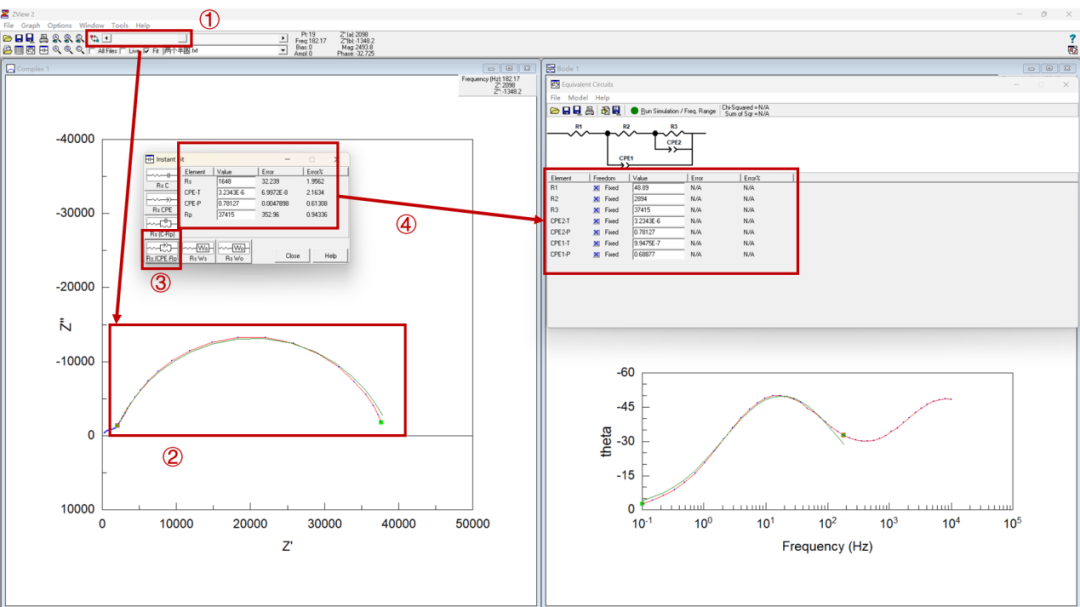Screen dimensions: 1080x607
Task: Click R2 value field showing 2894
Action: click(658, 198)
